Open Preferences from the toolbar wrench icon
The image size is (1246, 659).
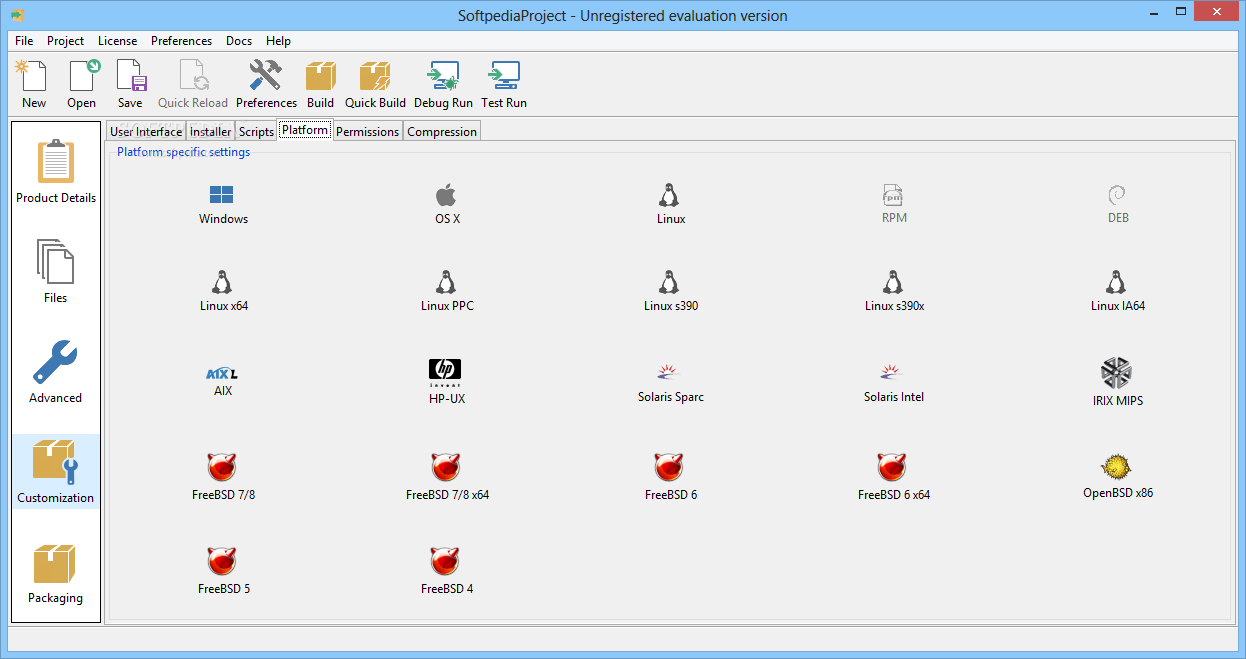point(266,84)
